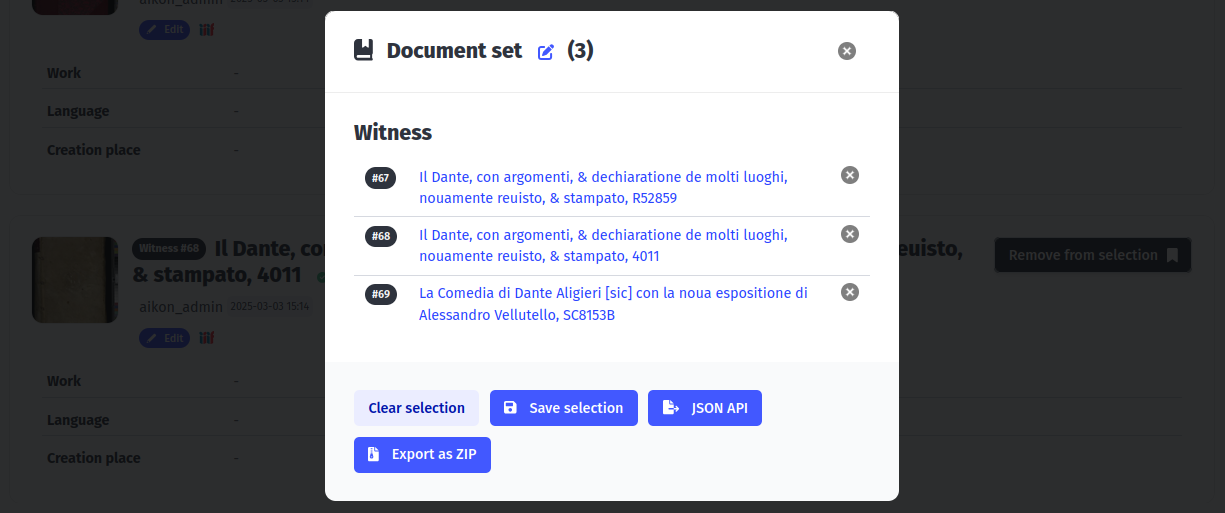Remove witness #68 from the set
Image resolution: width=1225 pixels, height=513 pixels.
(849, 234)
